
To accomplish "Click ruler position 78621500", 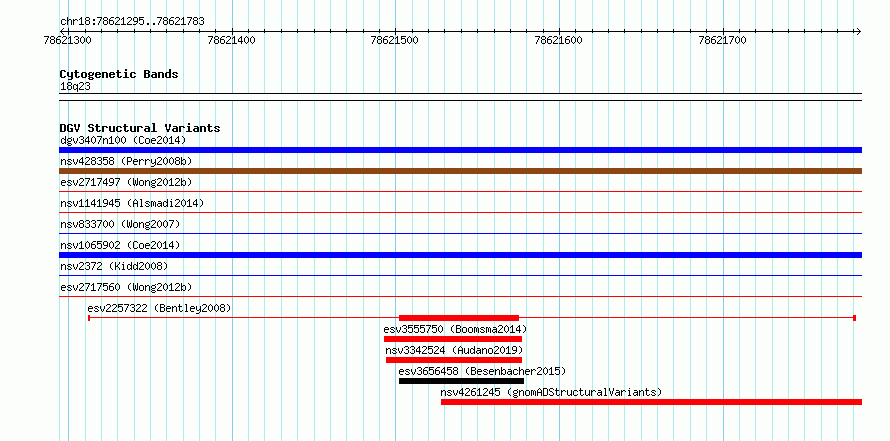I will 394,41.
